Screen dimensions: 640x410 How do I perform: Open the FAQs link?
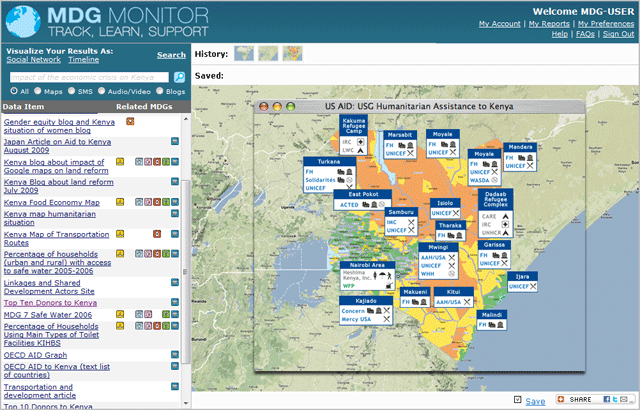(x=585, y=34)
